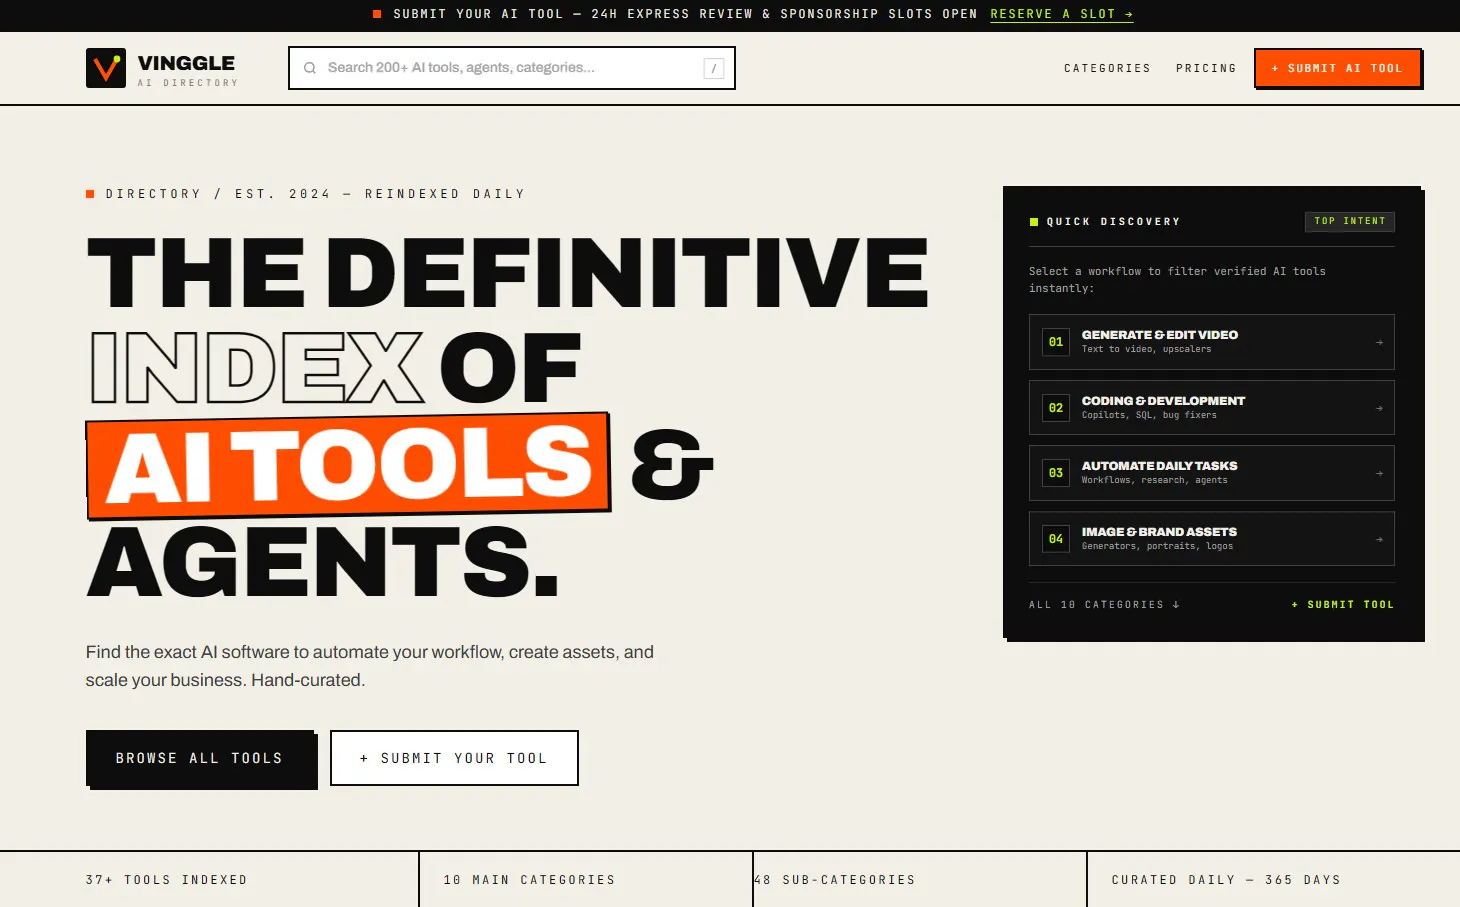This screenshot has width=1460, height=907.
Task: Click the 37+ Tools Indexed stat
Action: (x=166, y=880)
